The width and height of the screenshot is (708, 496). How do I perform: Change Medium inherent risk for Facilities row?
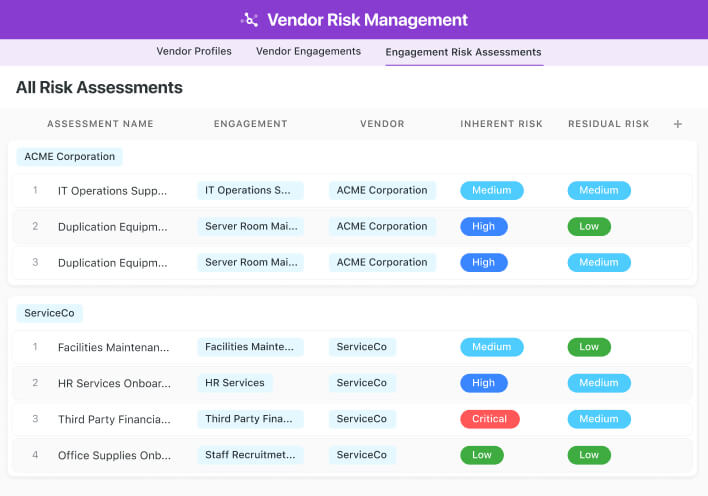coord(492,347)
